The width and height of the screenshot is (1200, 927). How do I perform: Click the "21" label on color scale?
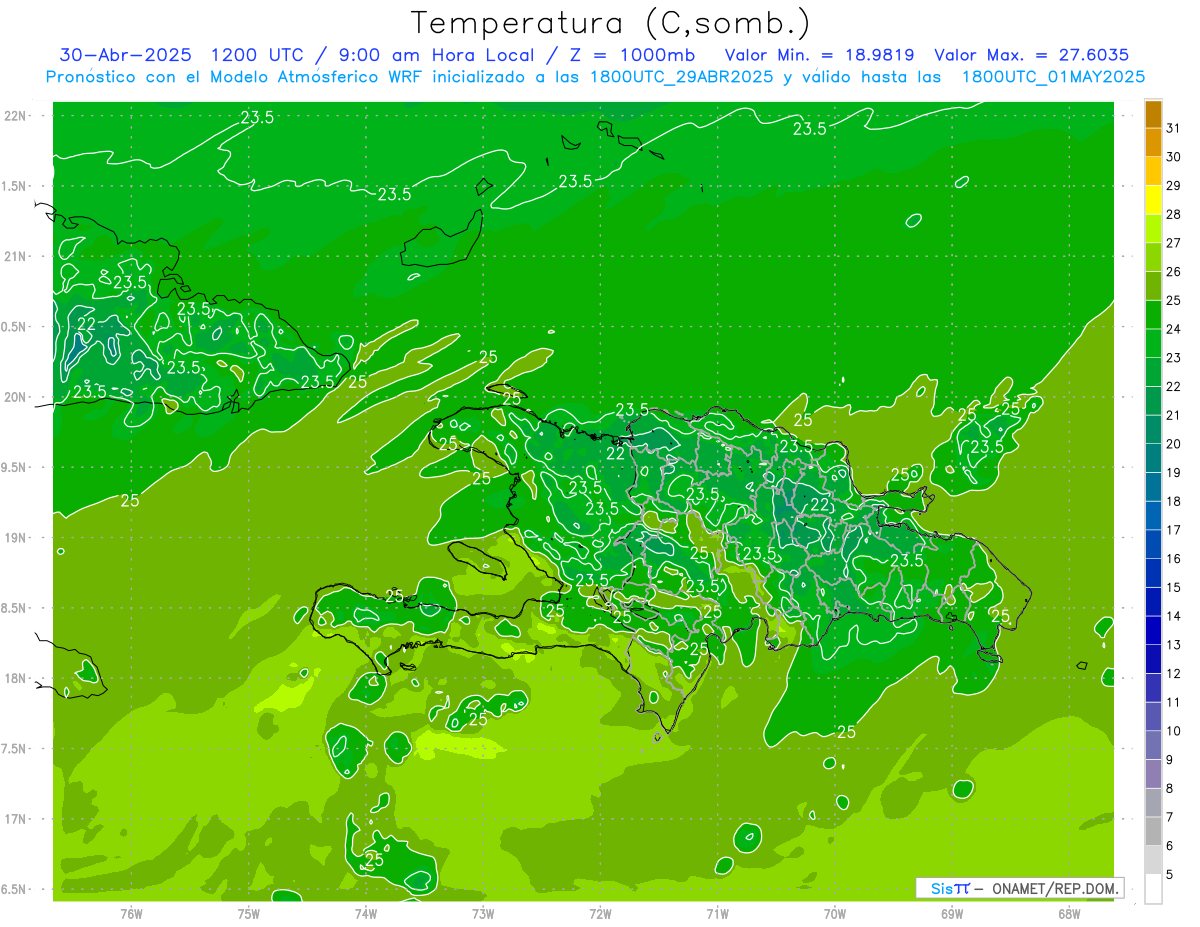click(x=1174, y=415)
